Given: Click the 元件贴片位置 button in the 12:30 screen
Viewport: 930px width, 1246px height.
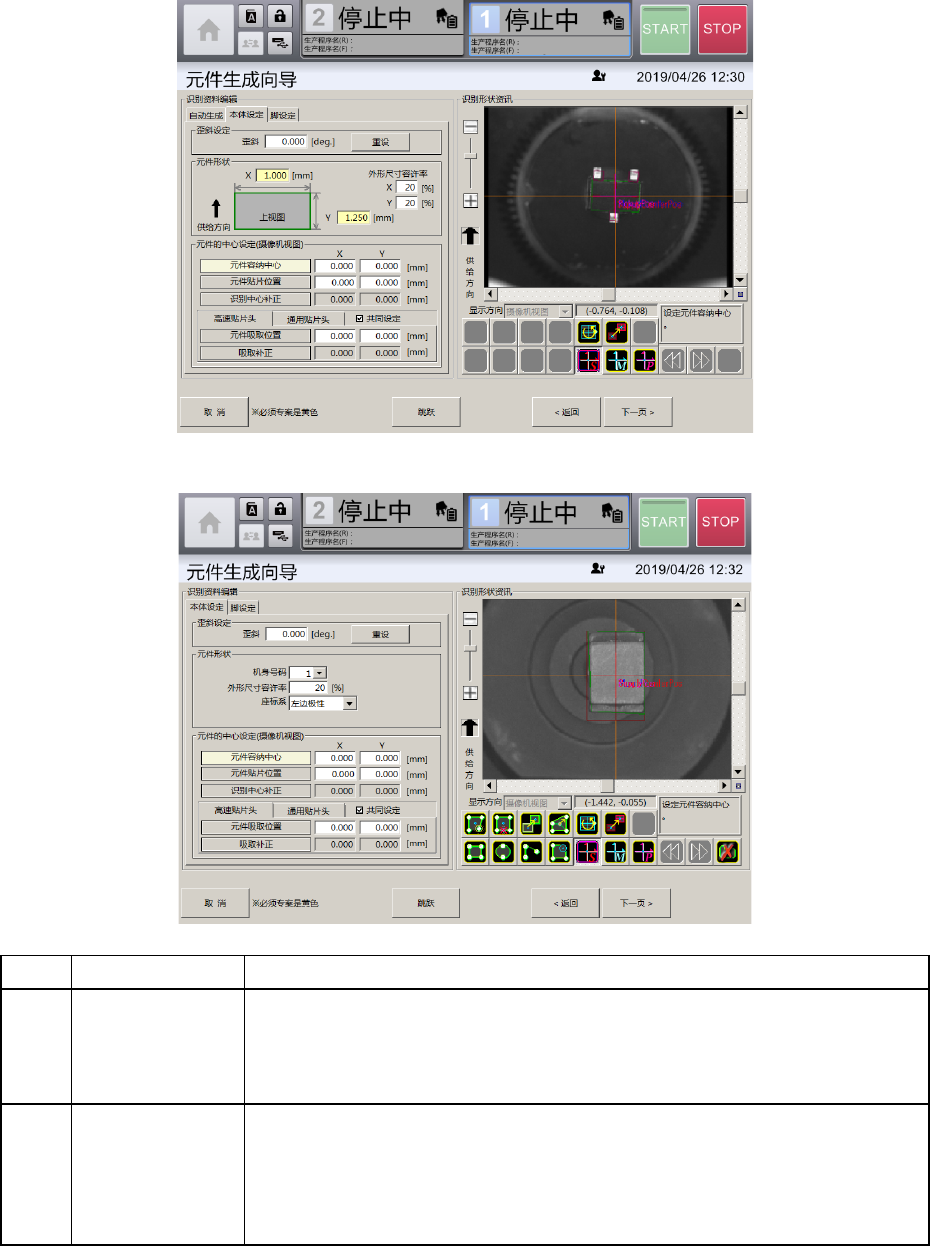Looking at the screenshot, I should (x=255, y=282).
